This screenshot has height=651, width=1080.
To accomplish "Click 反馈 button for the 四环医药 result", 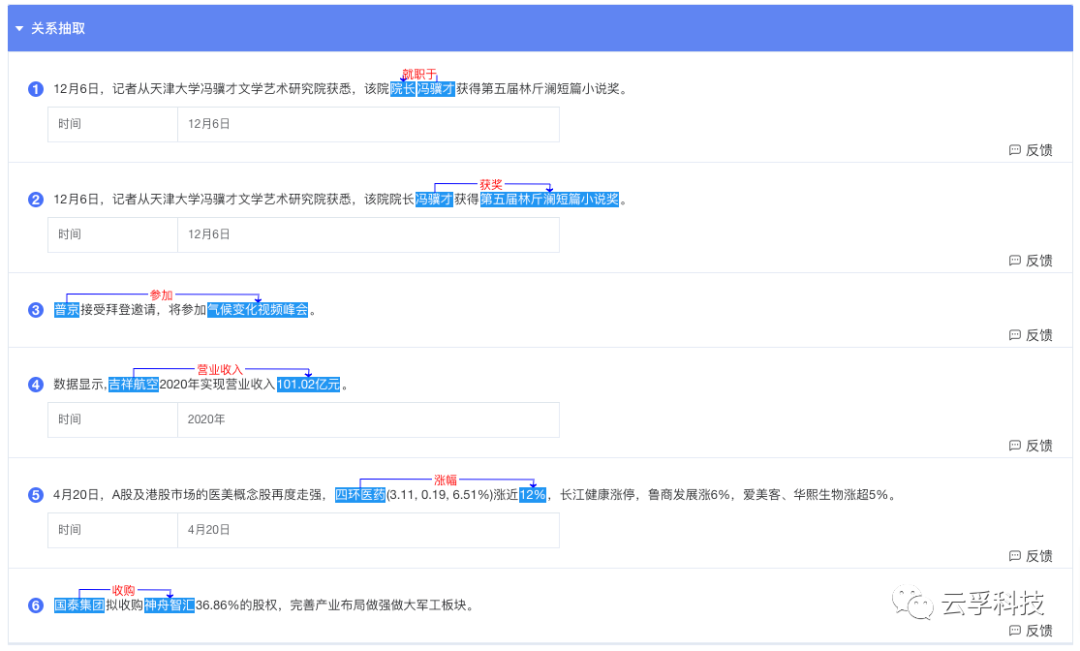I will (1030, 556).
